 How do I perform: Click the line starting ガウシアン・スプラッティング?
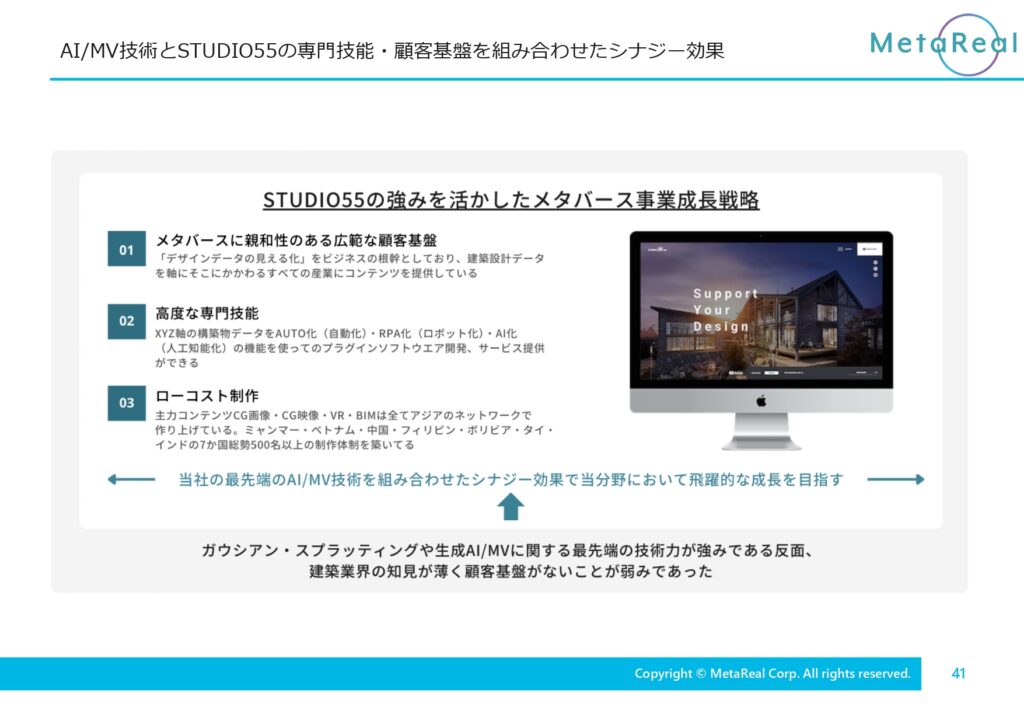coord(507,550)
